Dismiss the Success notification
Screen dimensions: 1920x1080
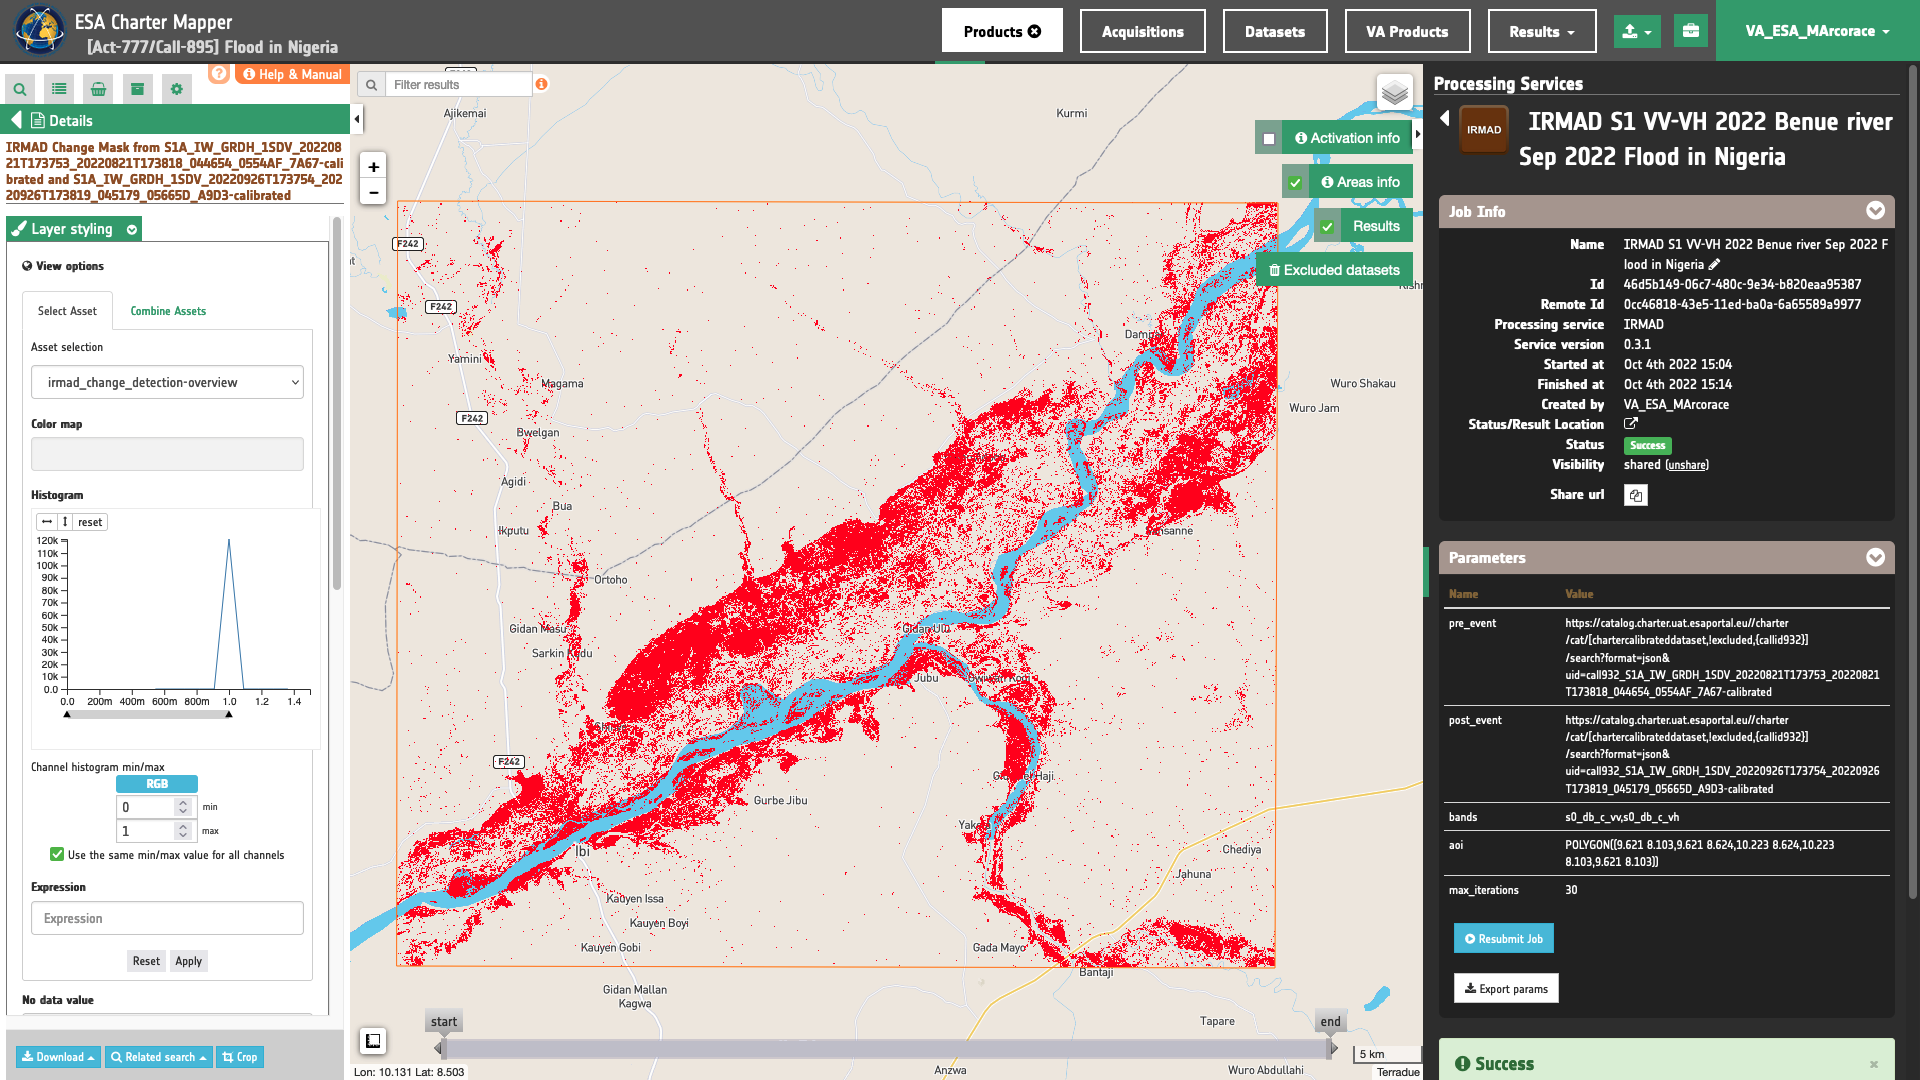pyautogui.click(x=1874, y=1064)
